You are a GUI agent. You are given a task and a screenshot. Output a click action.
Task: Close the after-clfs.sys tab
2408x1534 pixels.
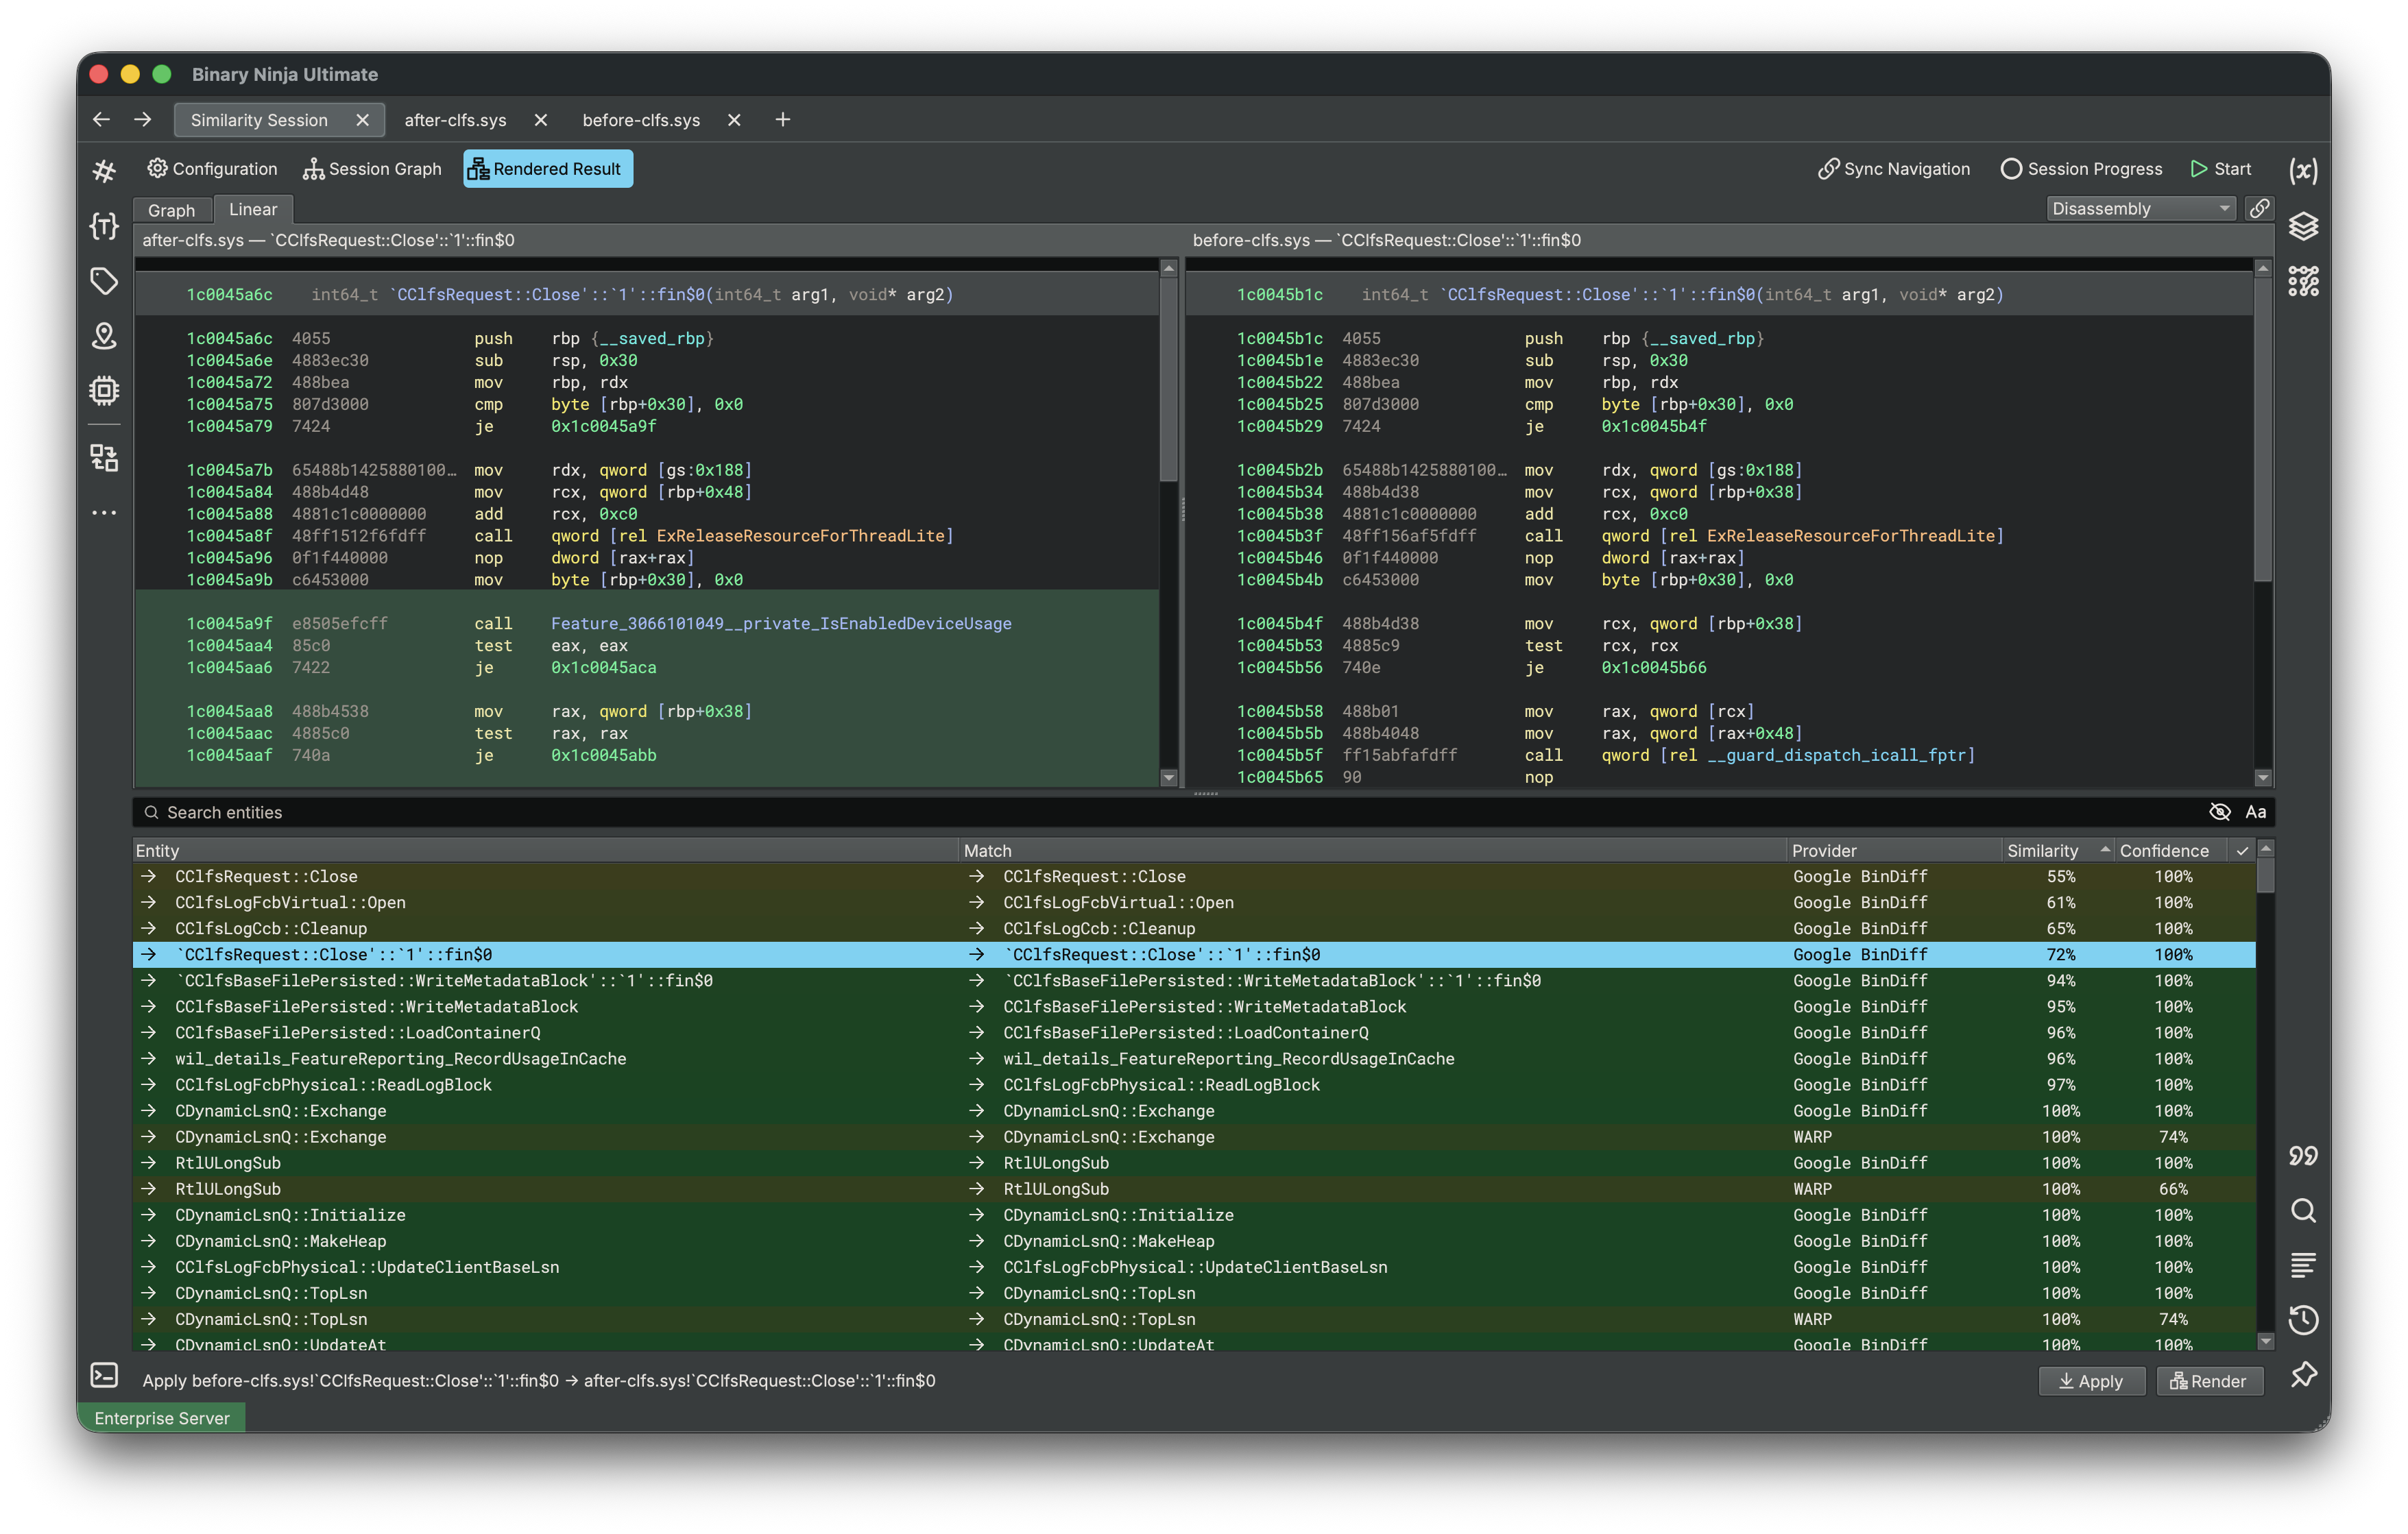(x=541, y=120)
